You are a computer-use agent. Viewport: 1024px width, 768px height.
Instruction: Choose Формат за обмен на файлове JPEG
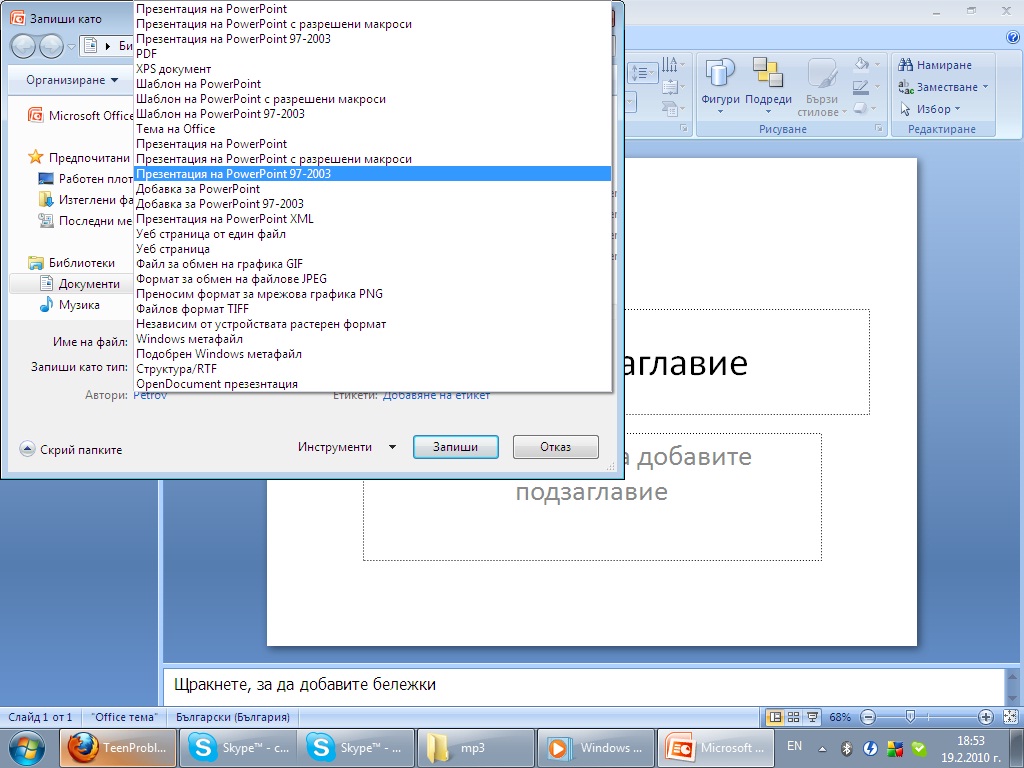[372, 279]
